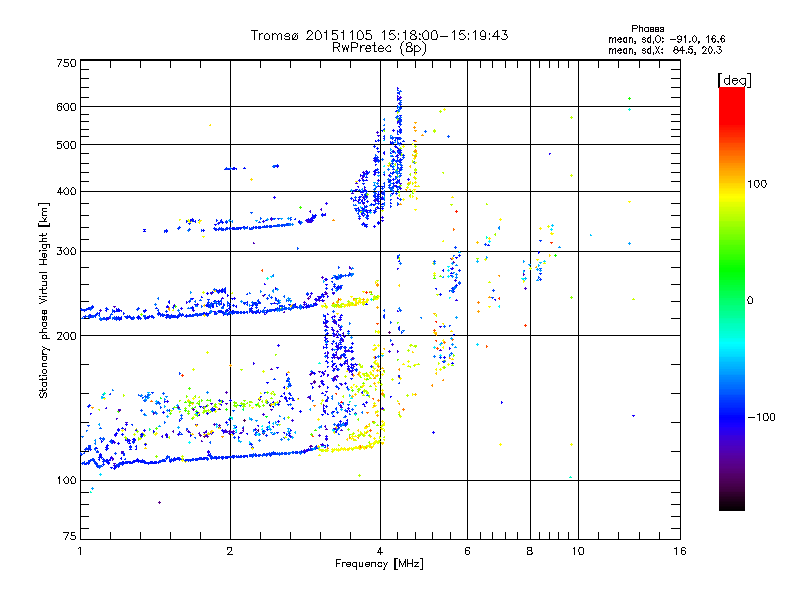800x600 pixels.
Task: Click the colorbar label '0'
Action: tap(750, 301)
